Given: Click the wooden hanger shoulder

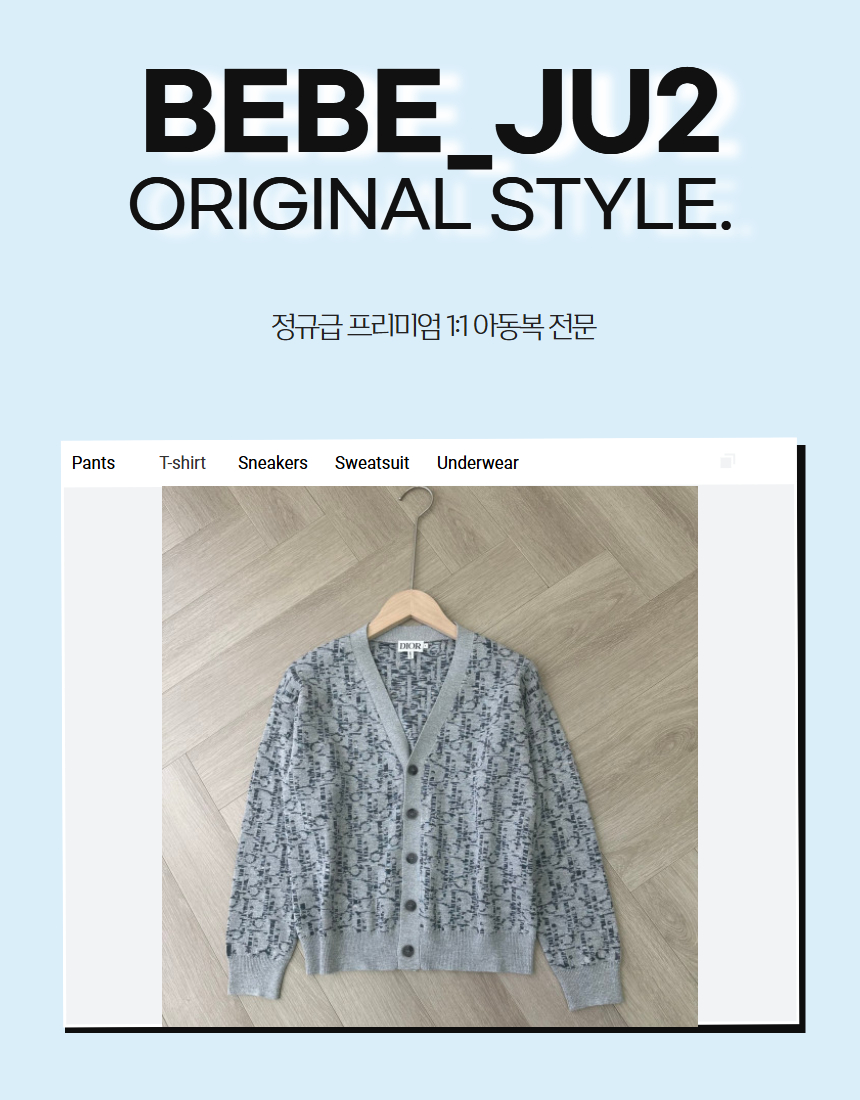Looking at the screenshot, I should tap(414, 609).
